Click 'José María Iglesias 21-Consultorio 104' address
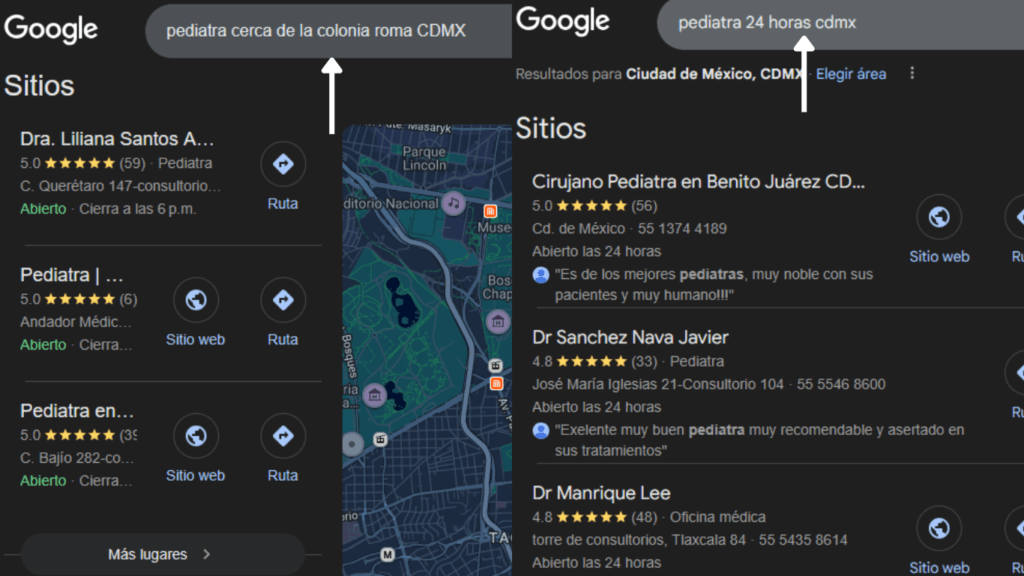 click(x=658, y=384)
